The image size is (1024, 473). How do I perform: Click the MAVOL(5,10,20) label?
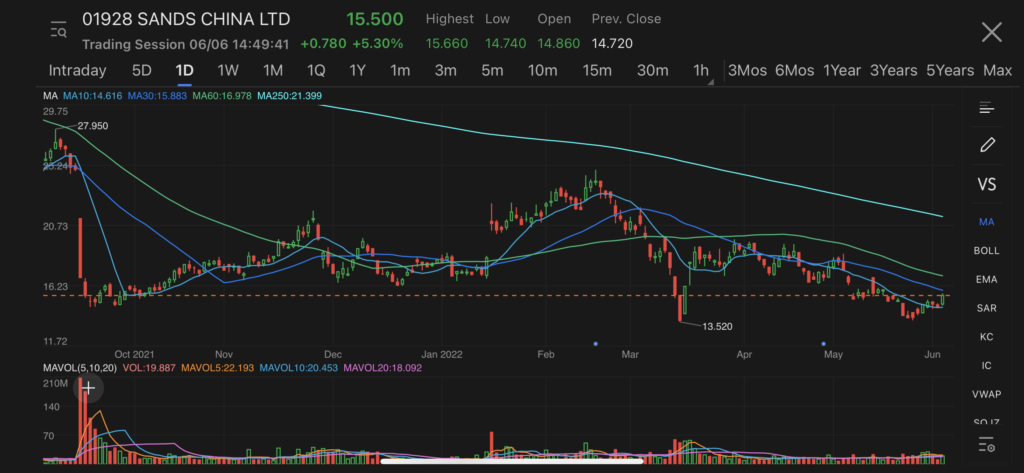(x=80, y=368)
